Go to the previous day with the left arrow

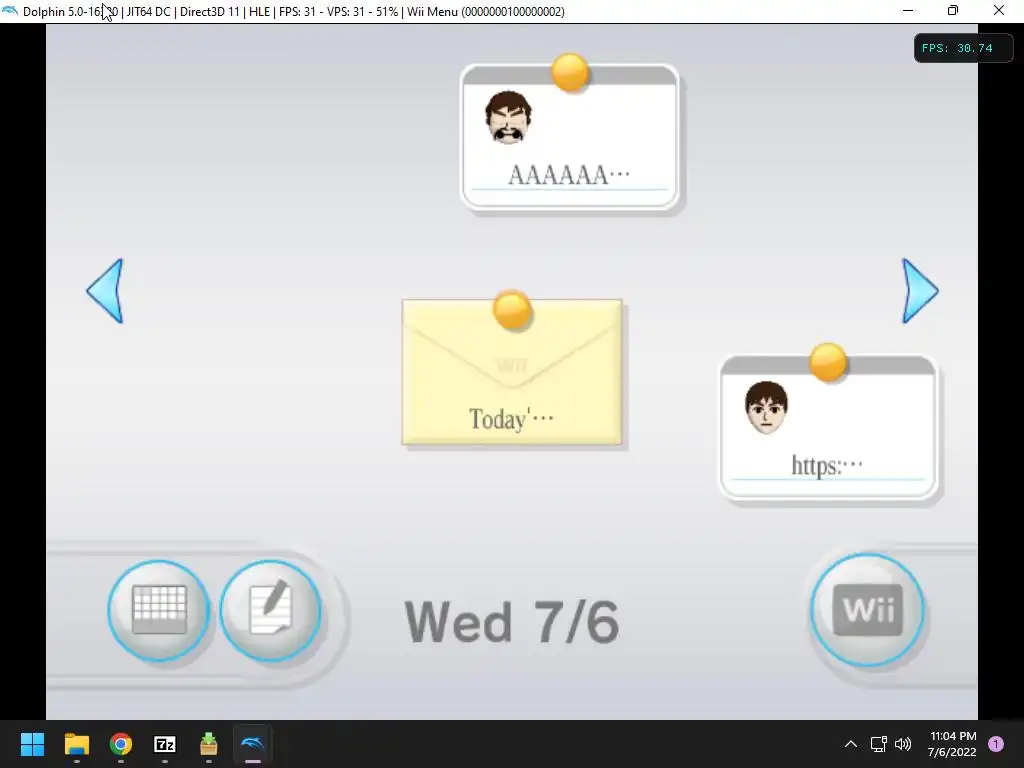click(105, 291)
